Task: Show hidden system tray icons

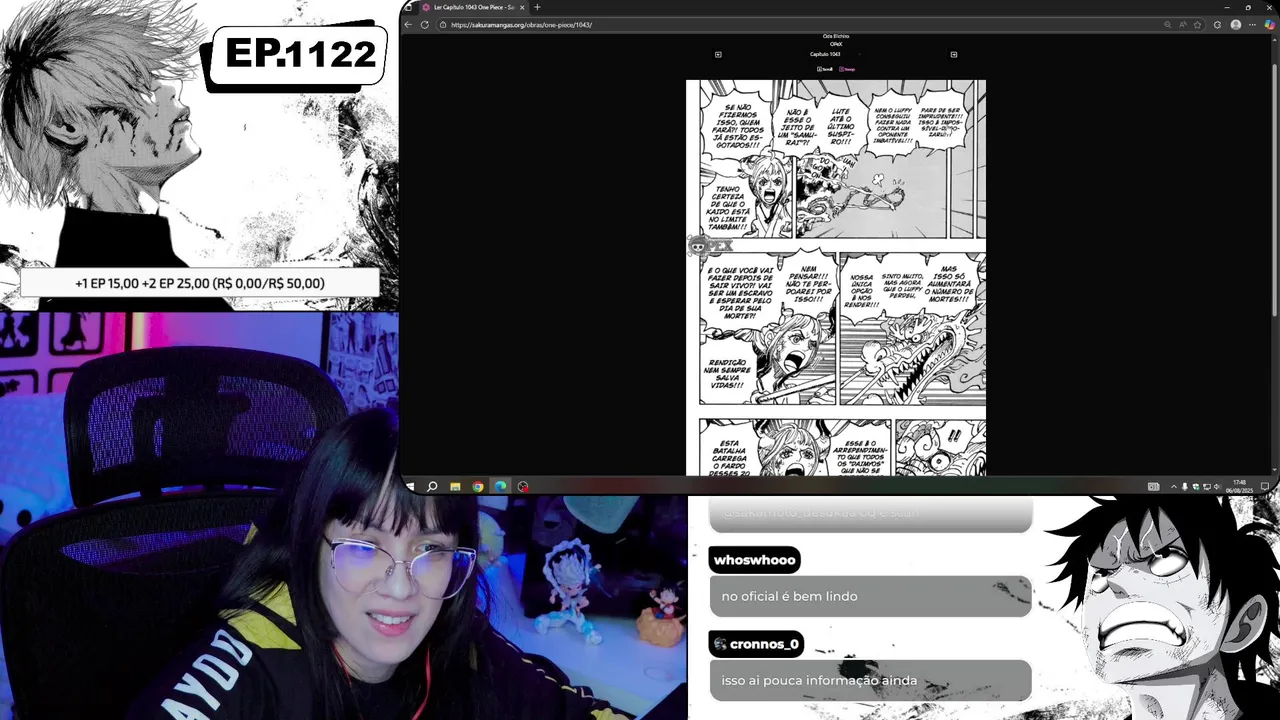Action: pos(1174,487)
